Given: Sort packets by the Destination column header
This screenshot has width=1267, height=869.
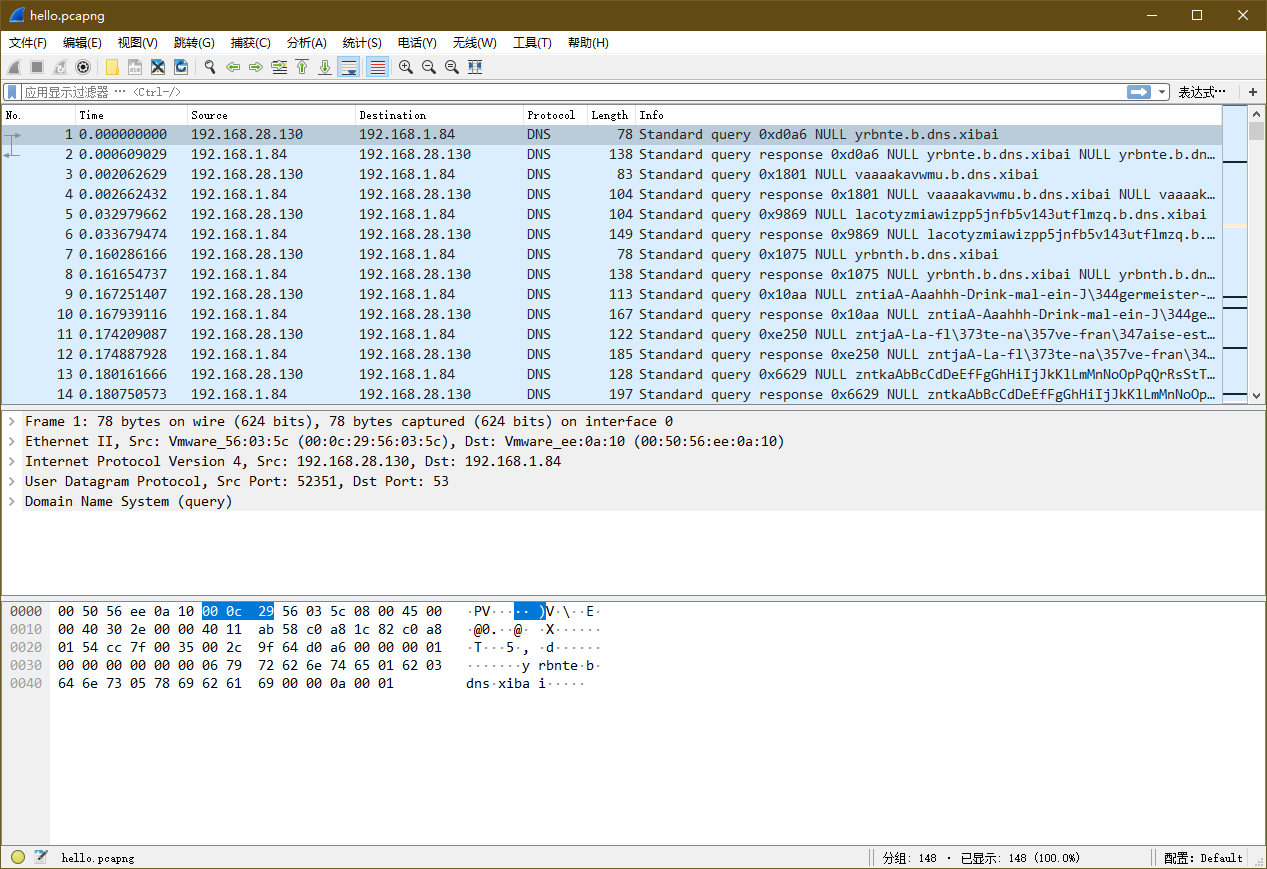Looking at the screenshot, I should pyautogui.click(x=439, y=115).
